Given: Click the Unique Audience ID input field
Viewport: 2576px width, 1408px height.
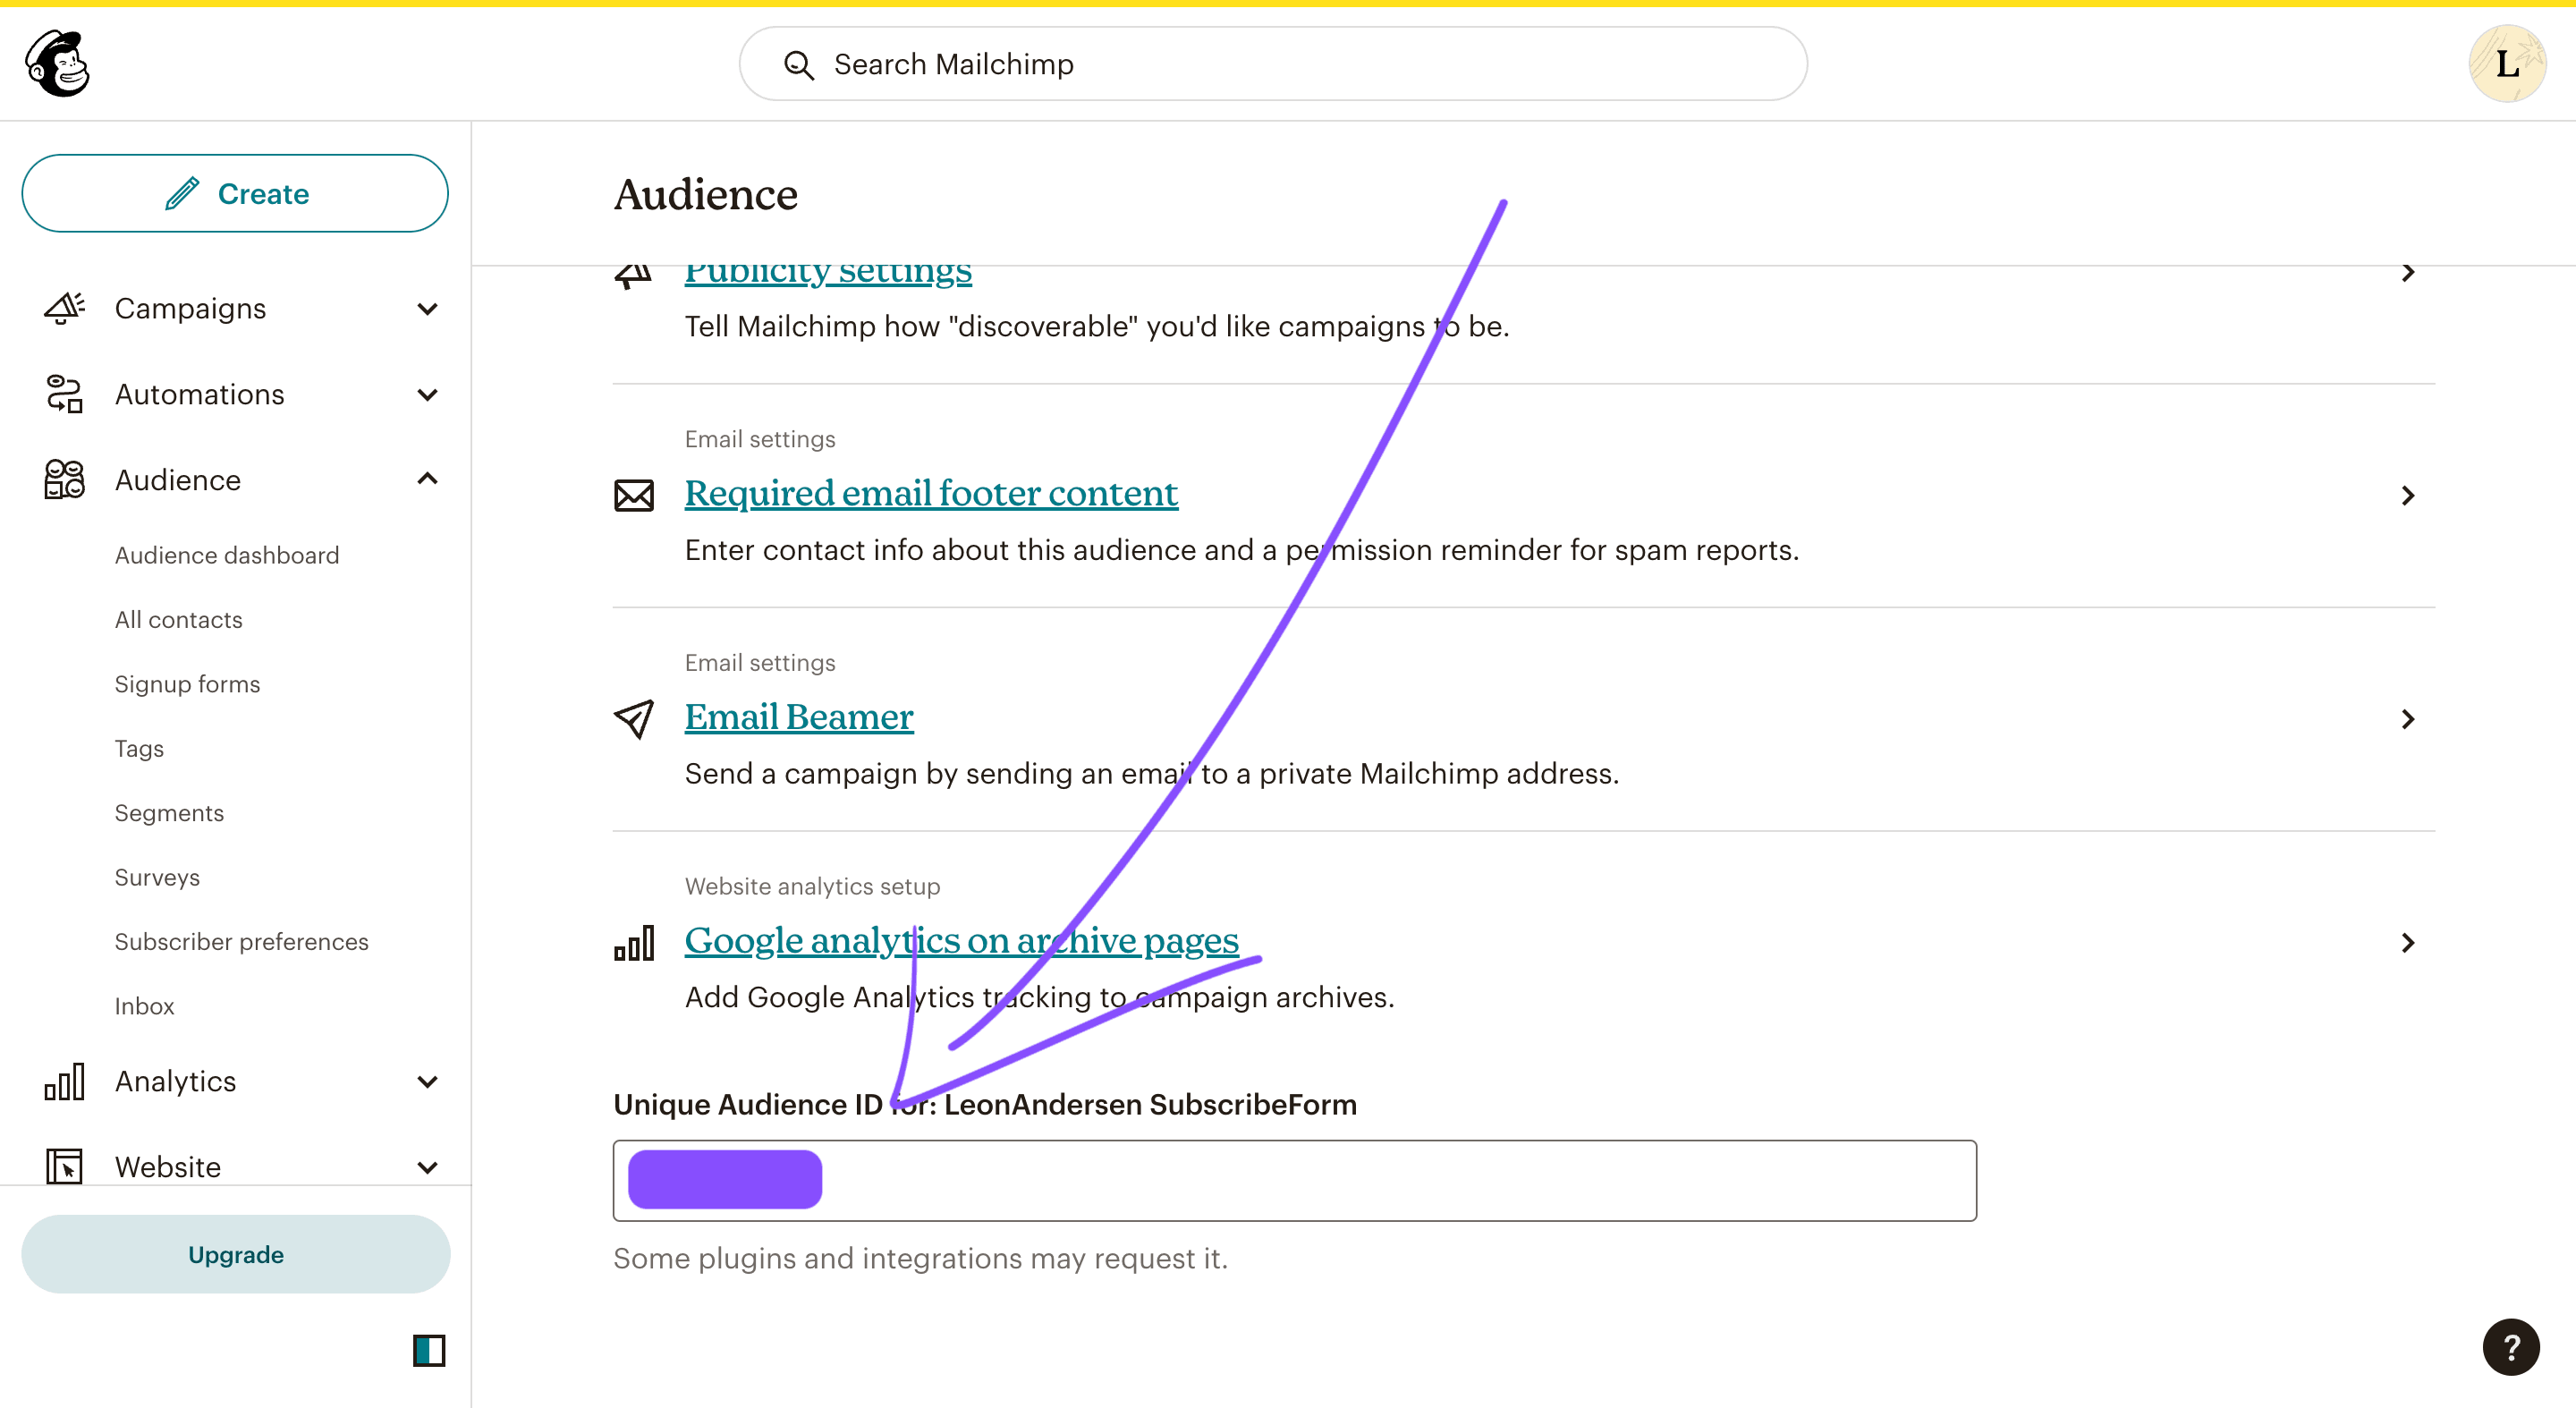Looking at the screenshot, I should click(x=1295, y=1179).
